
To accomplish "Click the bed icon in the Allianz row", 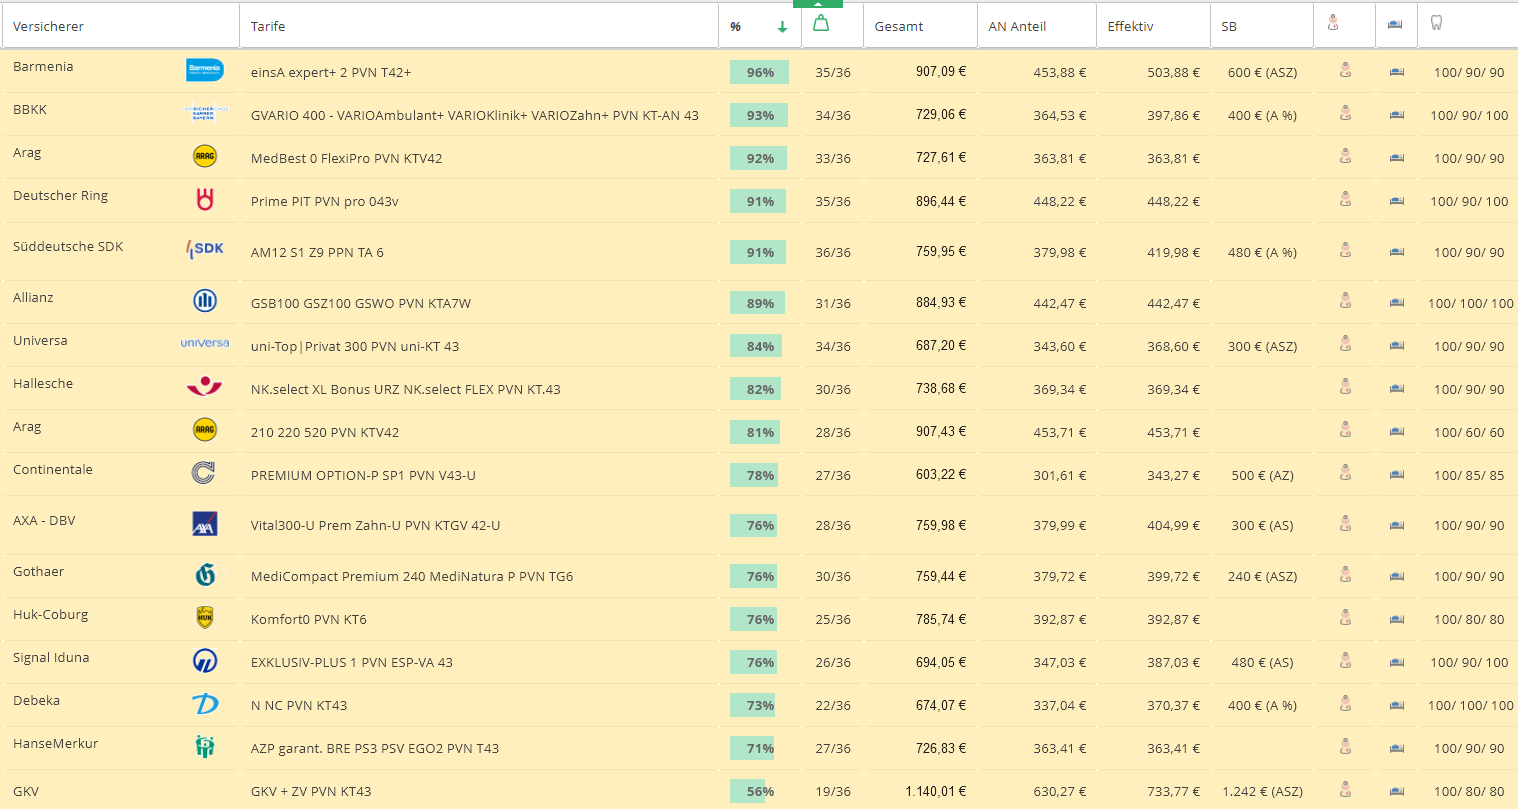I will pyautogui.click(x=1397, y=302).
